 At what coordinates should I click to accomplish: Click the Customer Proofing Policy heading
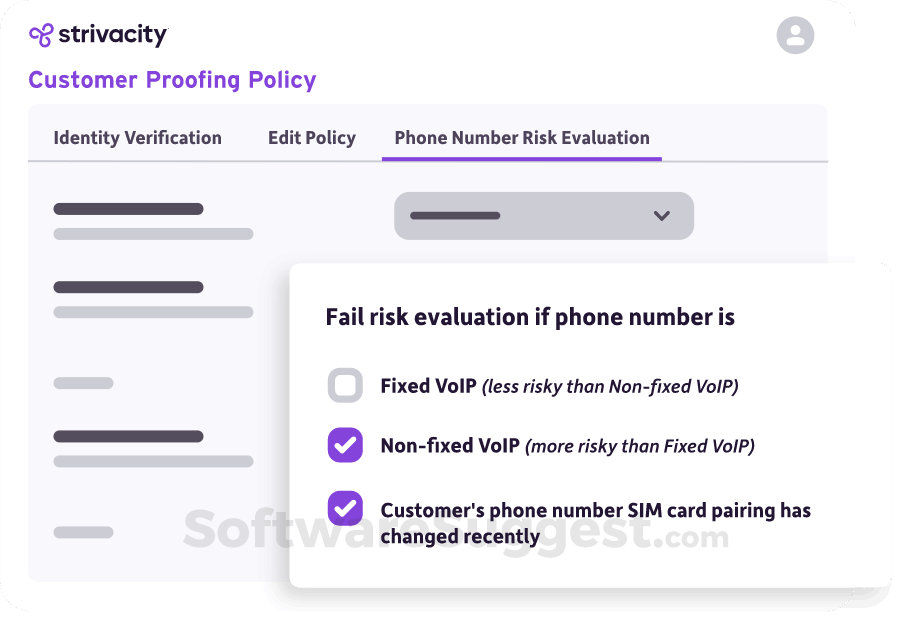[x=173, y=80]
